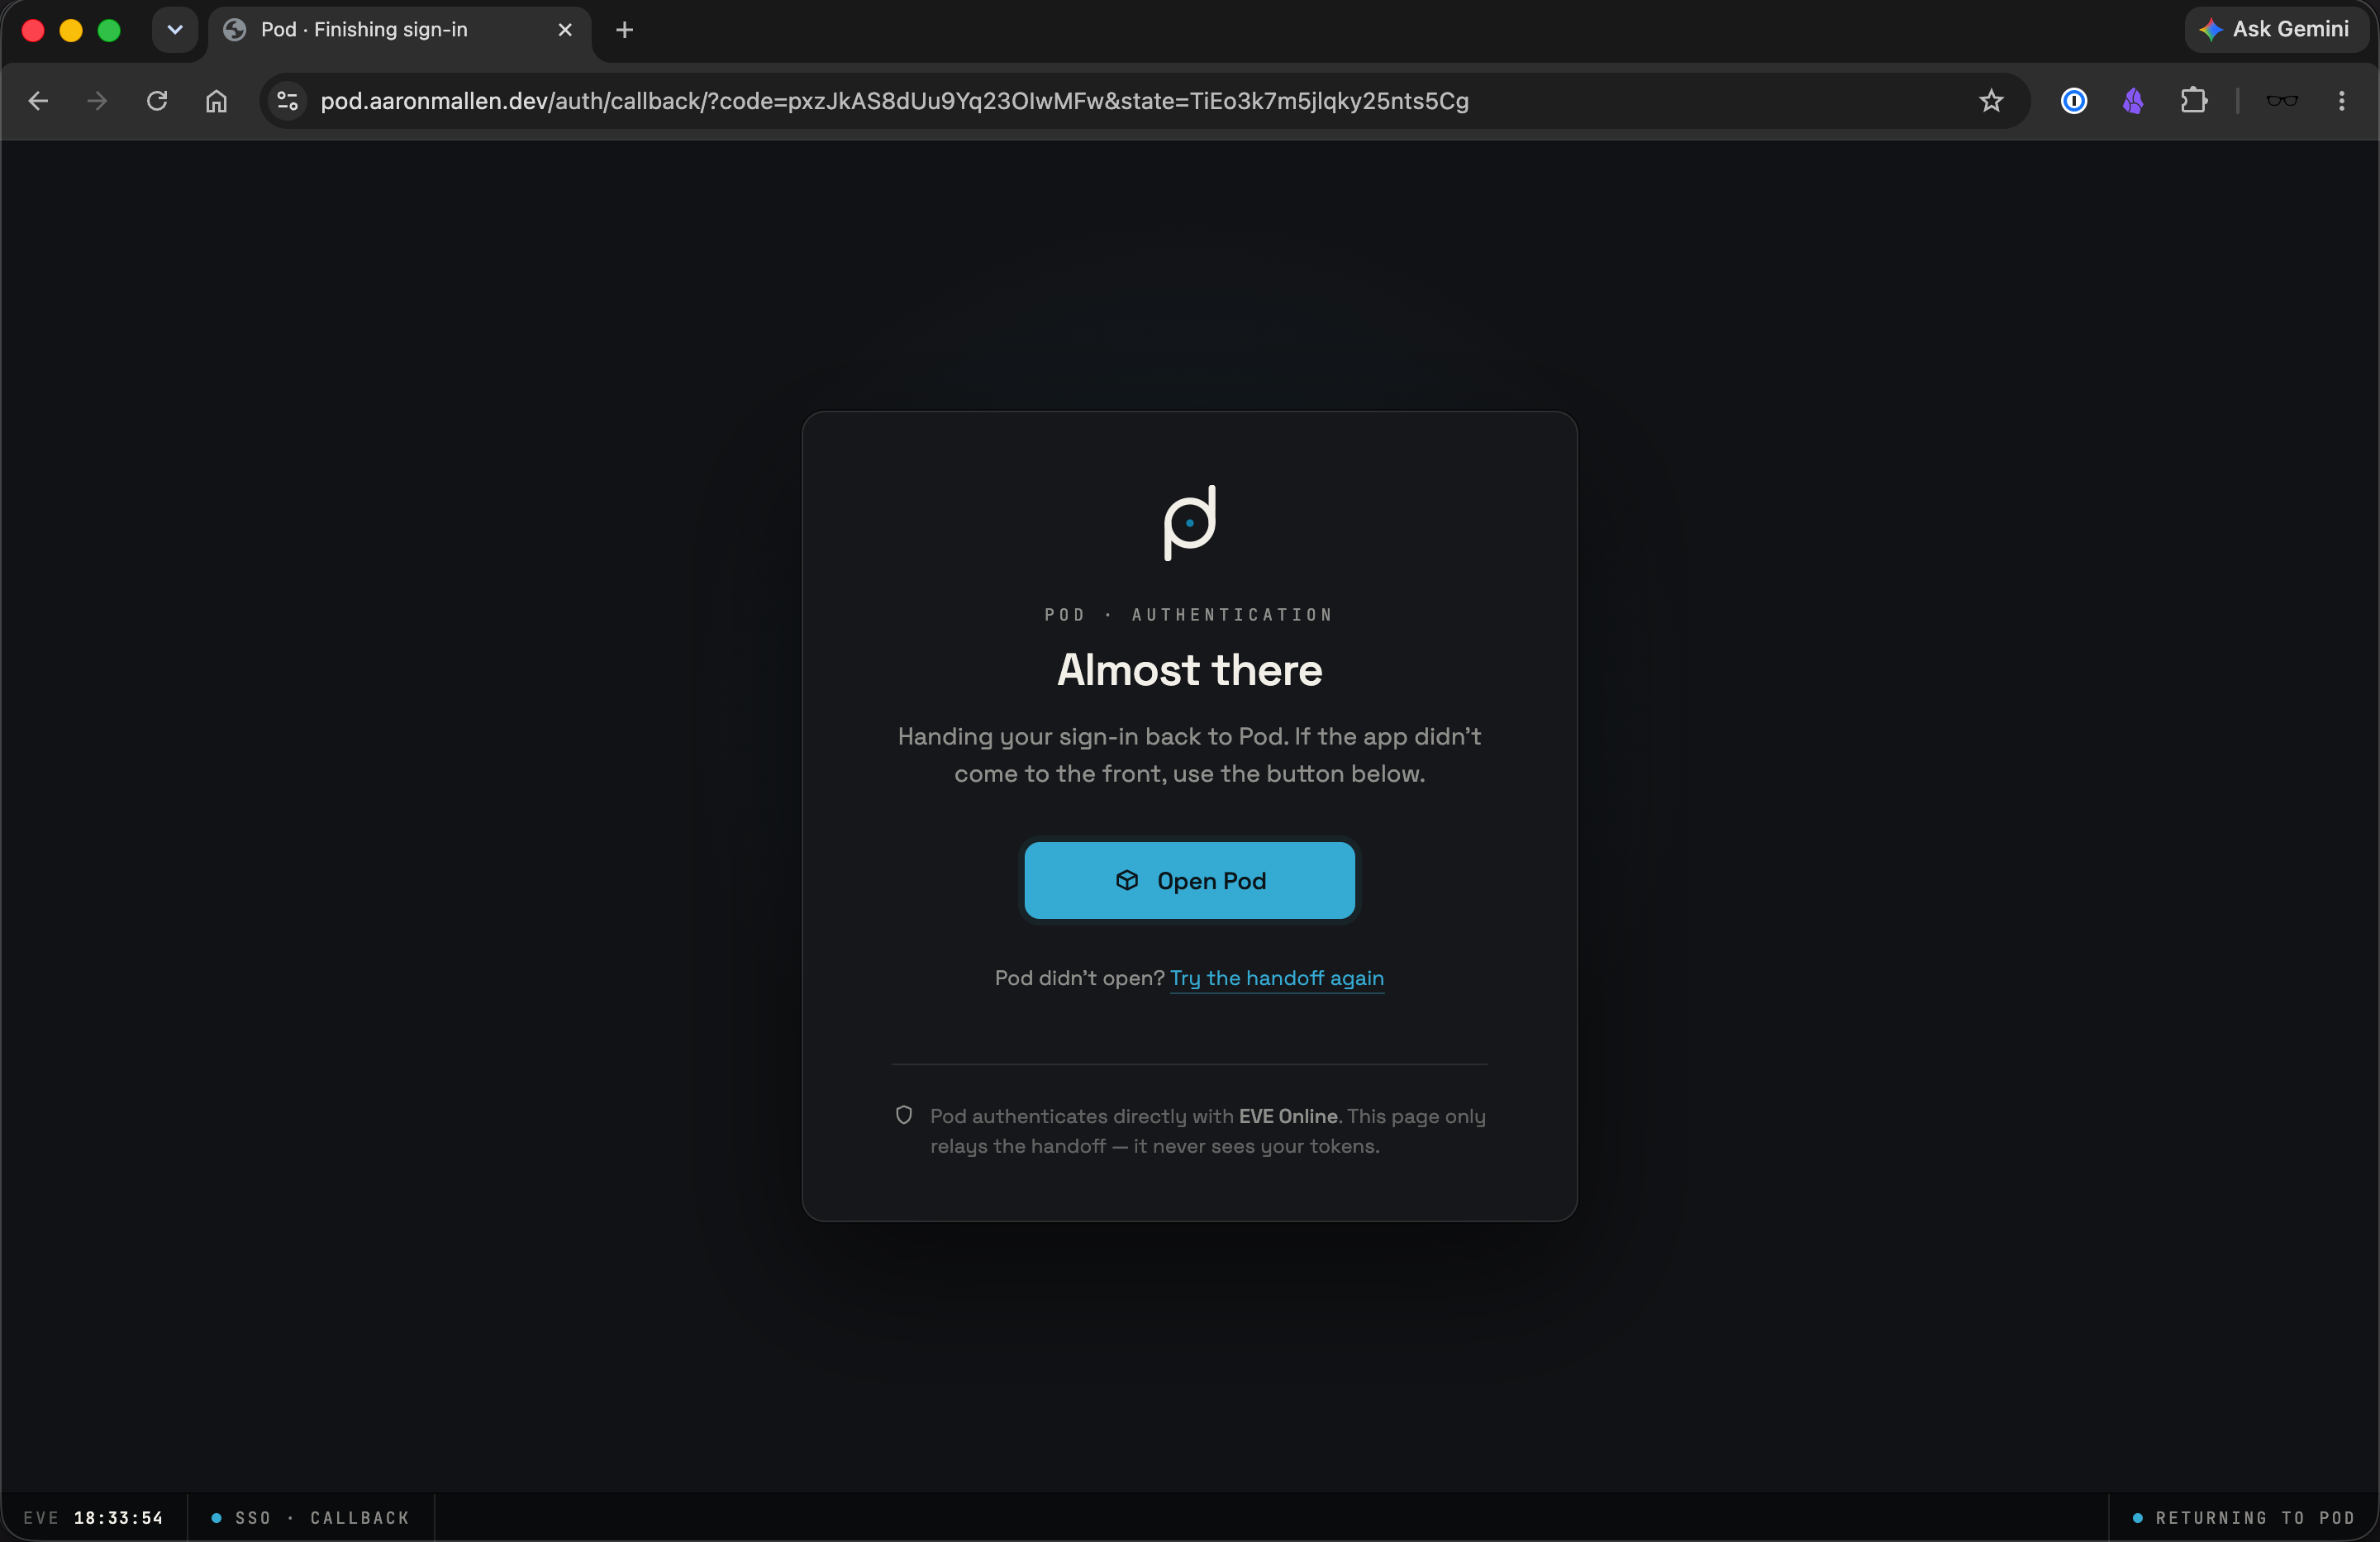Image resolution: width=2380 pixels, height=1542 pixels.
Task: Click the EVE 18:33:54 clock
Action: [x=93, y=1518]
